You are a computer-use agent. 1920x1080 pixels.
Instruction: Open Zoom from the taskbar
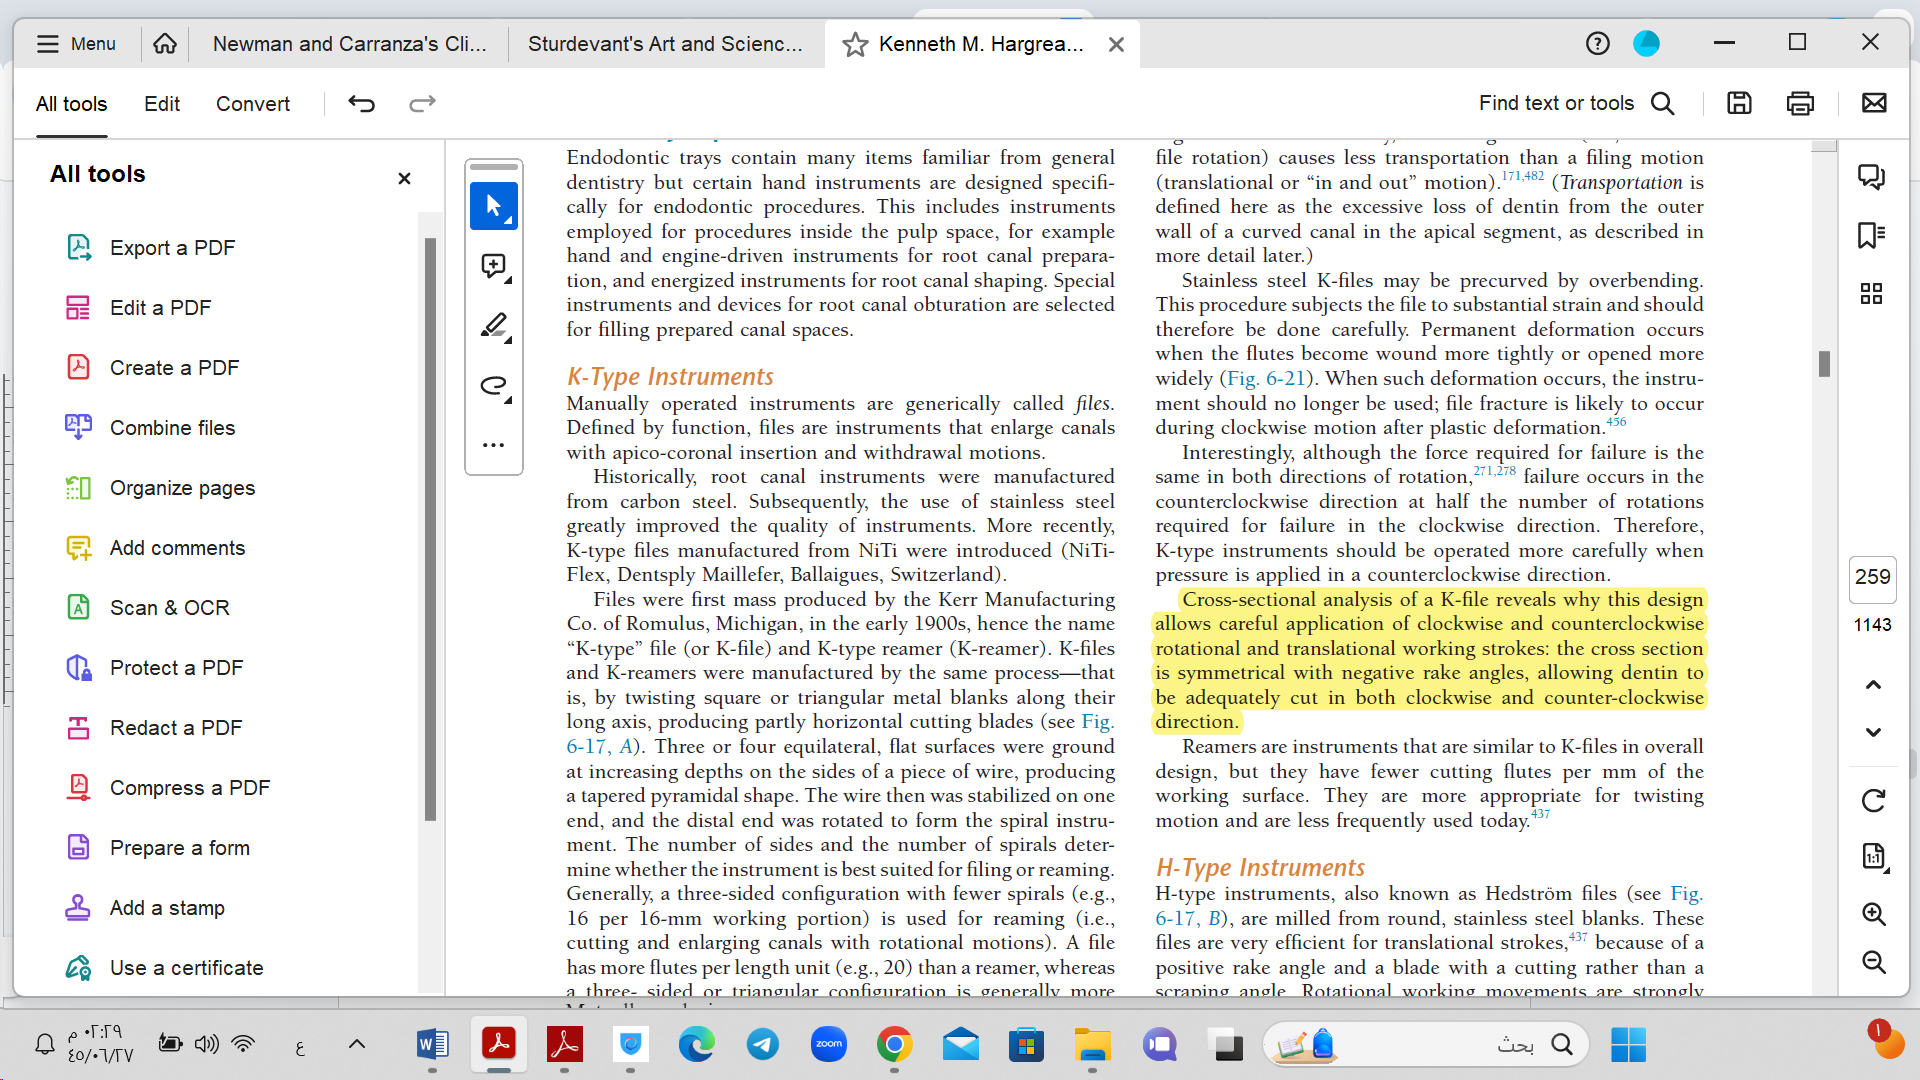click(x=829, y=1046)
